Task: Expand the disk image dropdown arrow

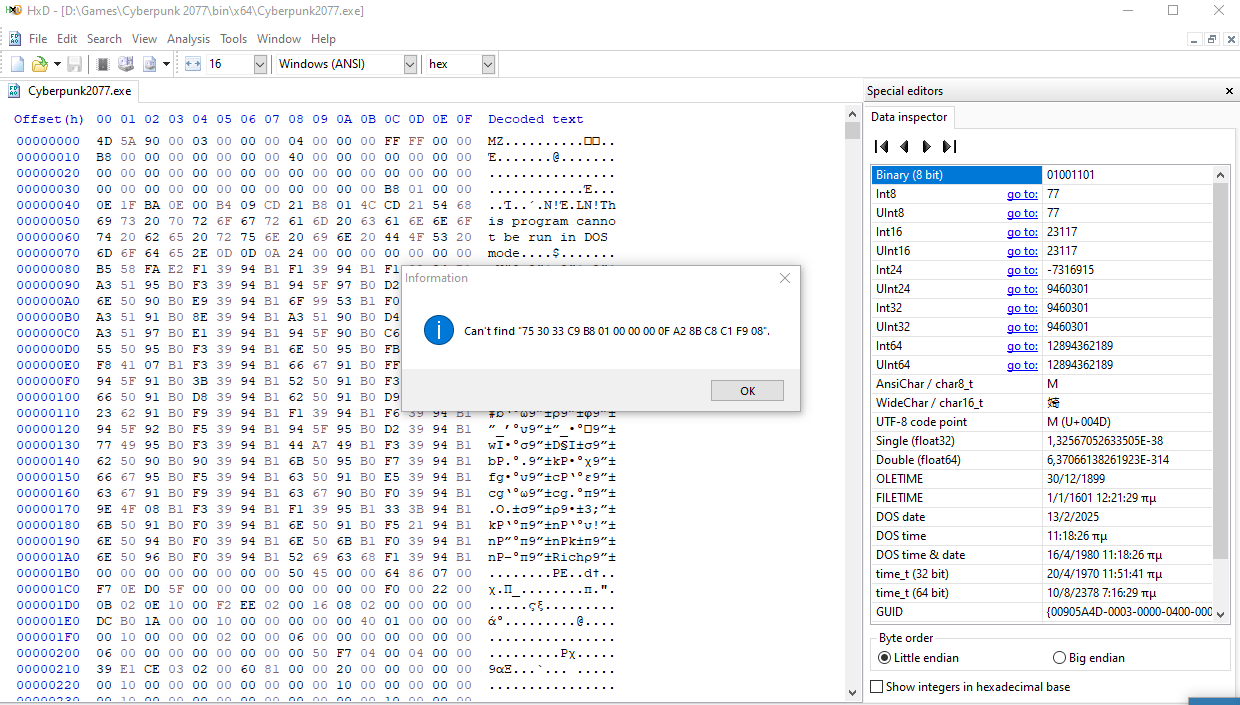Action: click(167, 64)
